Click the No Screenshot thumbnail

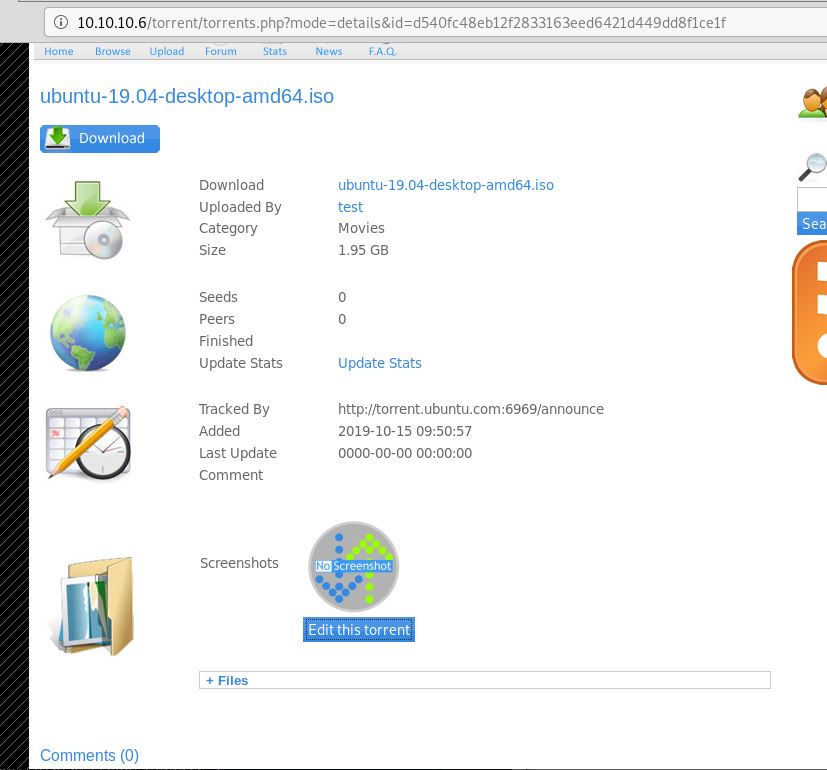point(353,566)
